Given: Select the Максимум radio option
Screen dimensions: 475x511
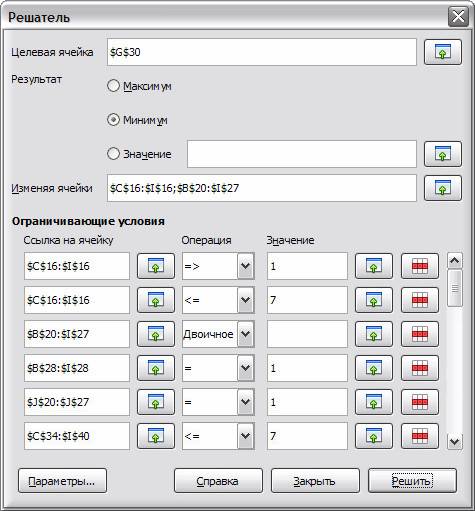Looking at the screenshot, I should (x=113, y=86).
